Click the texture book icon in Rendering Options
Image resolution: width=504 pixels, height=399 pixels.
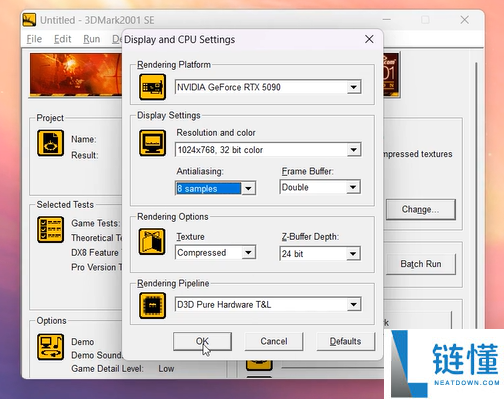coord(152,242)
